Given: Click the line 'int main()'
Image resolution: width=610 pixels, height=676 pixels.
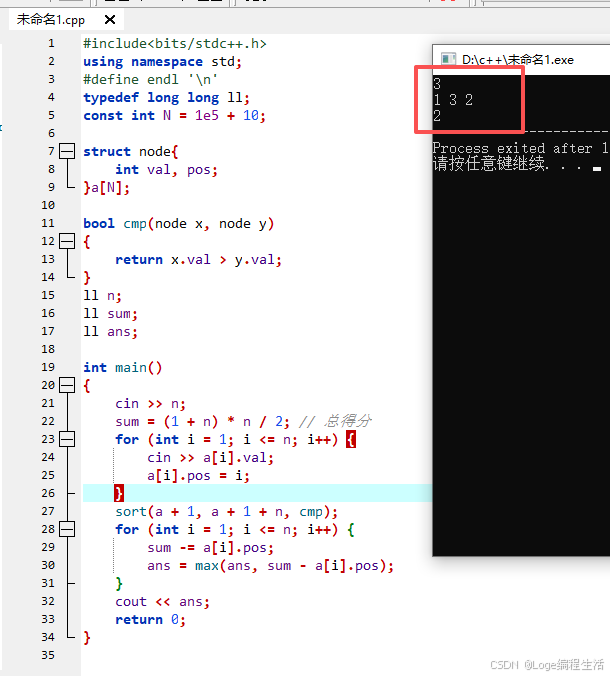Looking at the screenshot, I should click(x=123, y=368).
